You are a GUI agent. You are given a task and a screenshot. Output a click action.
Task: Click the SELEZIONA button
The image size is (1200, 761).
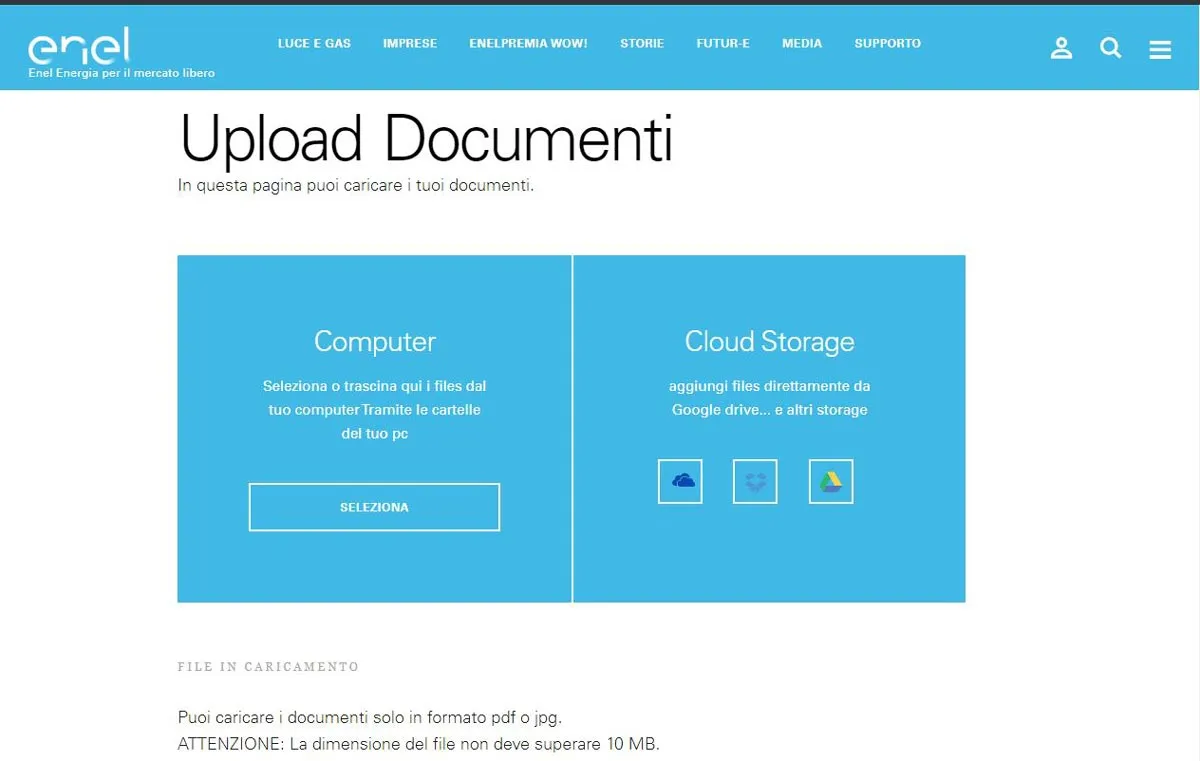[374, 507]
